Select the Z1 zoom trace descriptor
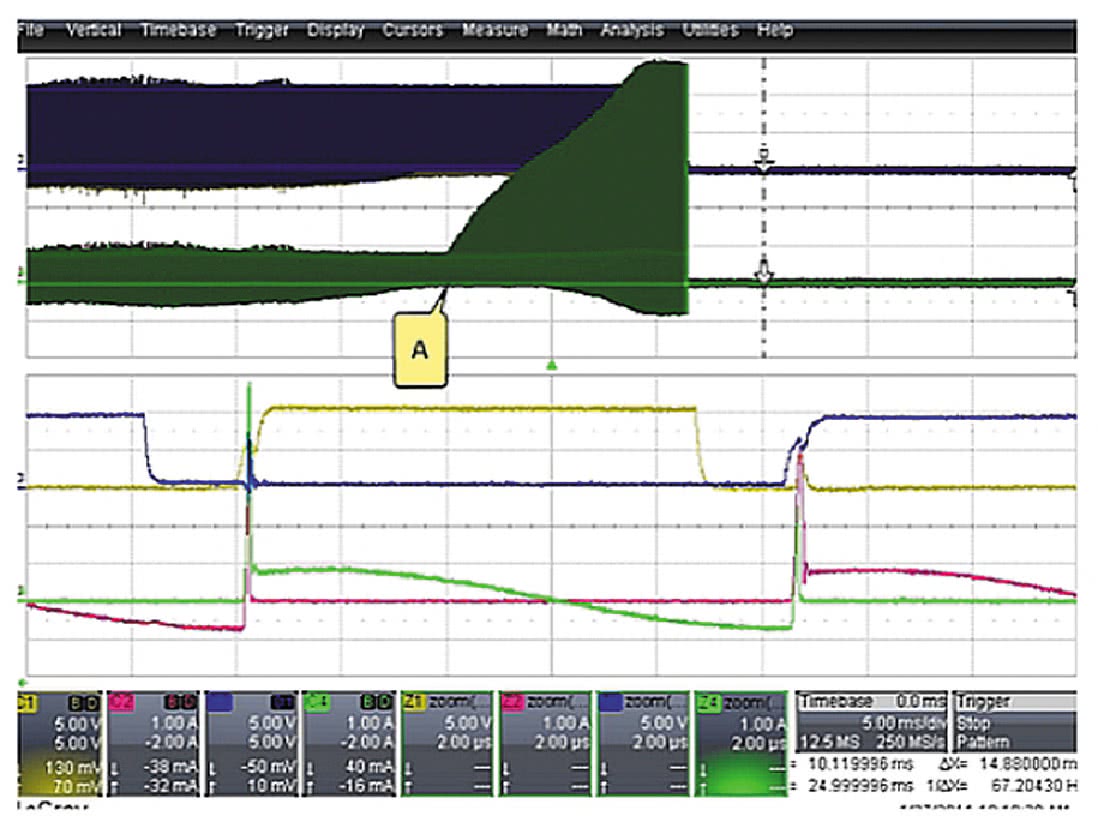The image size is (1098, 822). pos(448,741)
